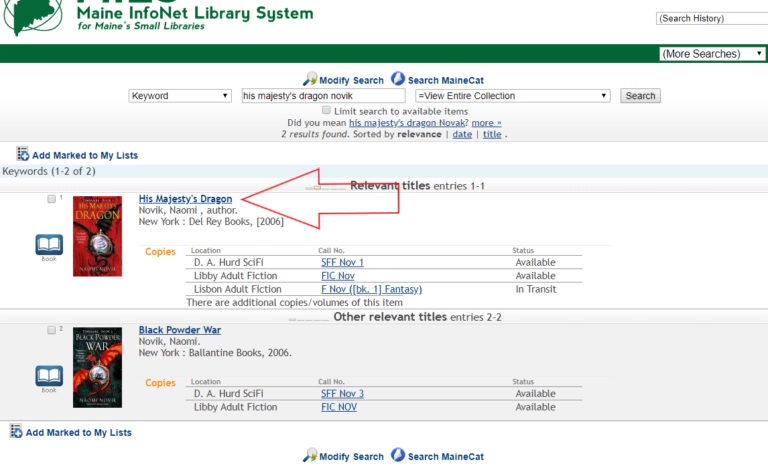The image size is (768, 468).
Task: Sort results by date
Action: pos(462,134)
